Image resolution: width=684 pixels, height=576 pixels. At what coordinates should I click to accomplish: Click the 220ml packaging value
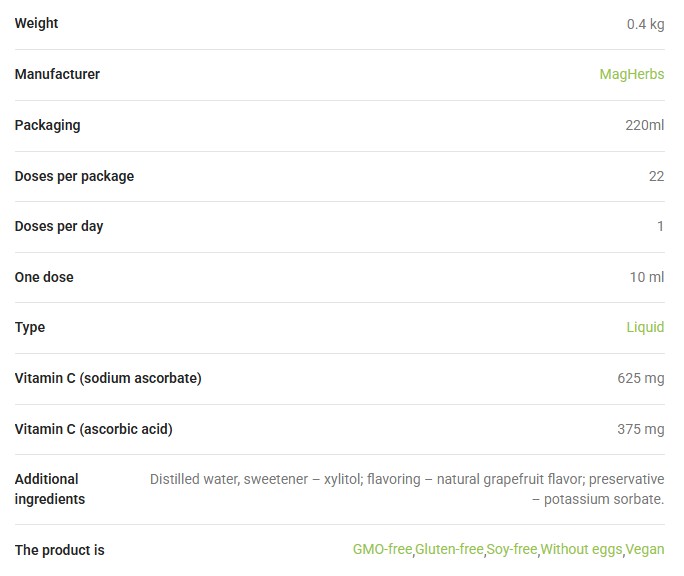(644, 125)
